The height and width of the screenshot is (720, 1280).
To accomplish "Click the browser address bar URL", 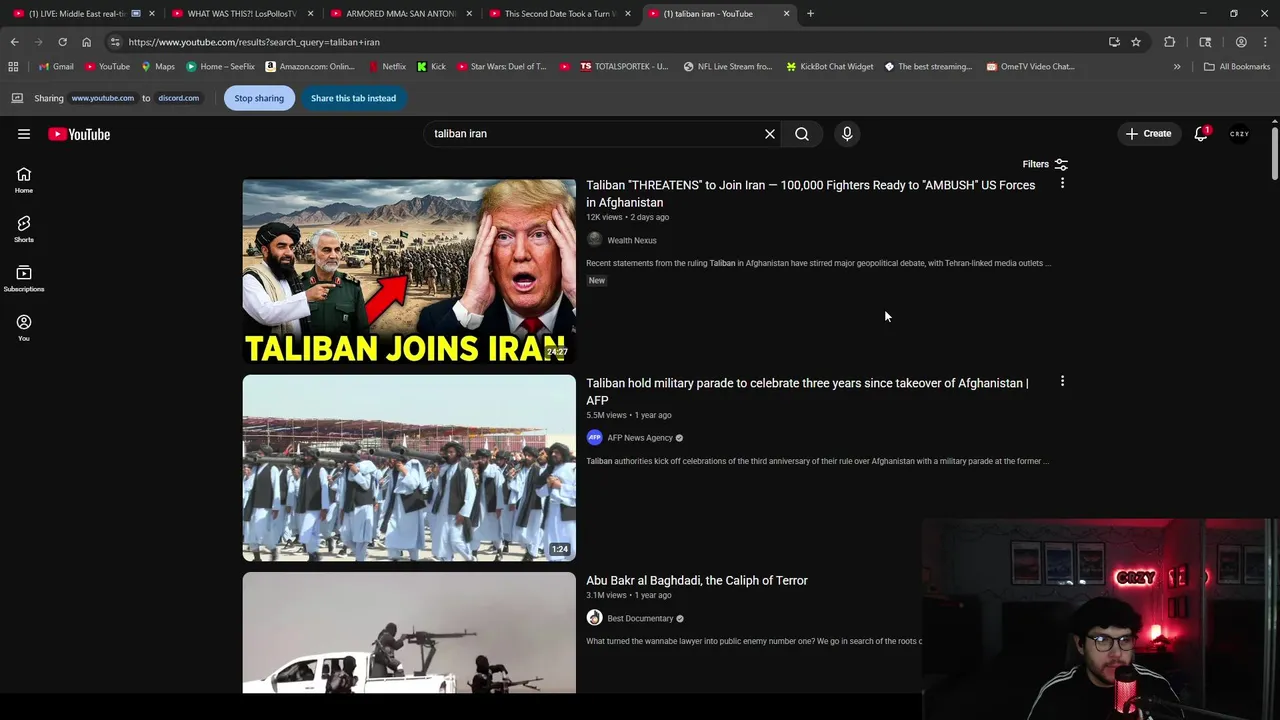I will click(x=254, y=42).
